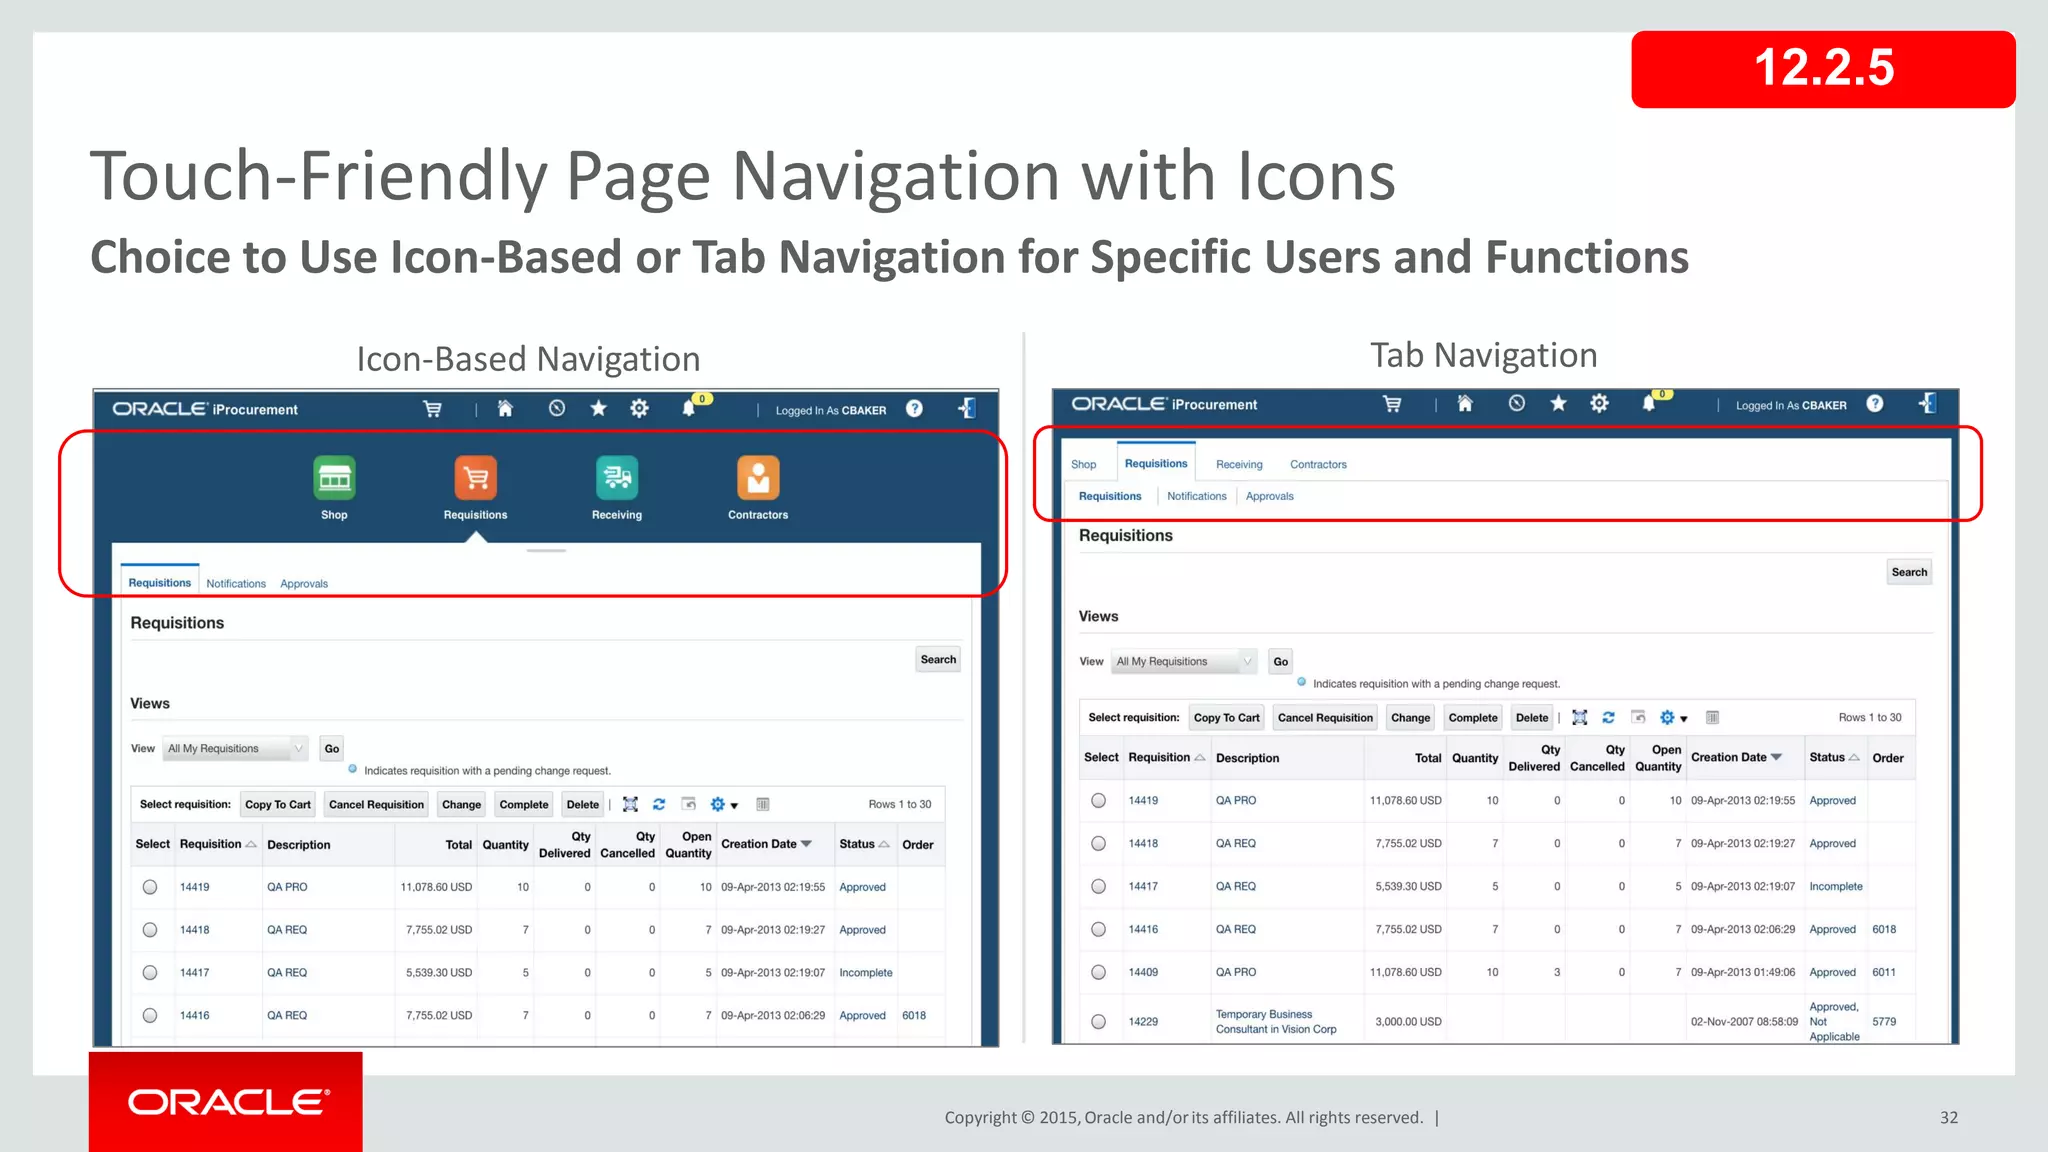Log out icon in Icon-Based Navigation header
2048x1152 pixels.
pos(966,408)
